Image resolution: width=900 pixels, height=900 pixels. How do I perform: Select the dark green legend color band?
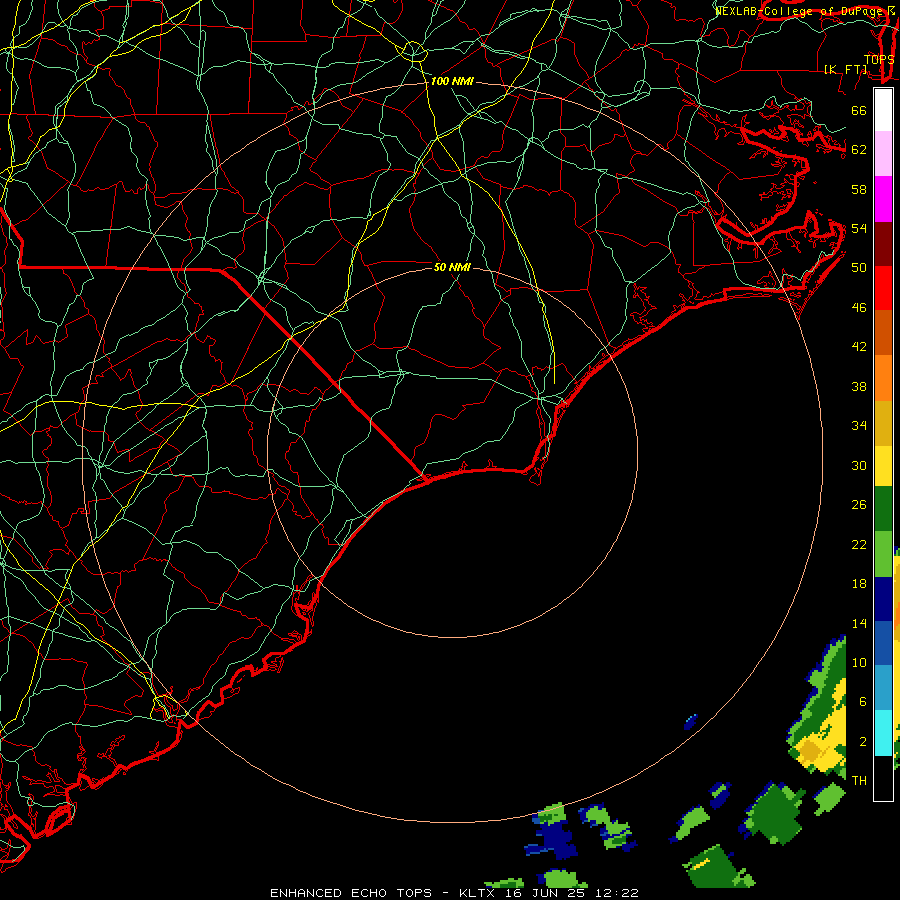point(883,509)
